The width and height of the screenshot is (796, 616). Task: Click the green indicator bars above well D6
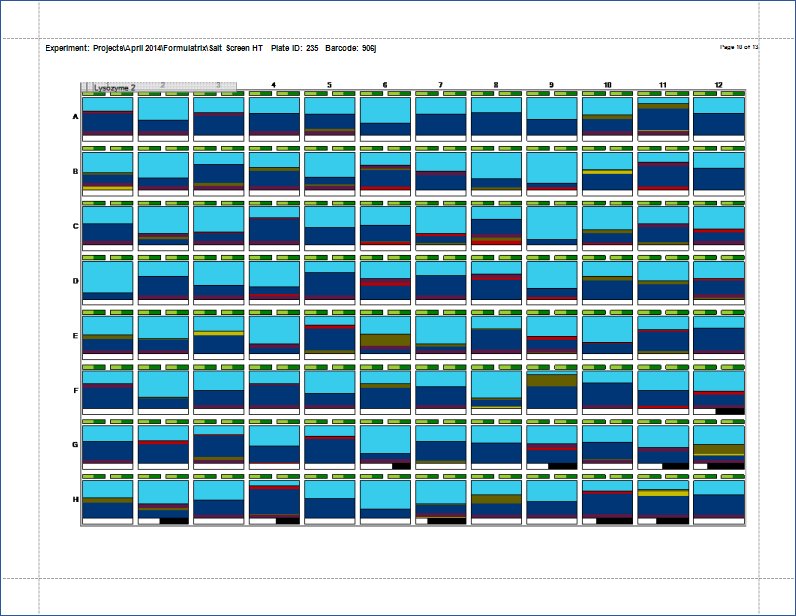(385, 257)
